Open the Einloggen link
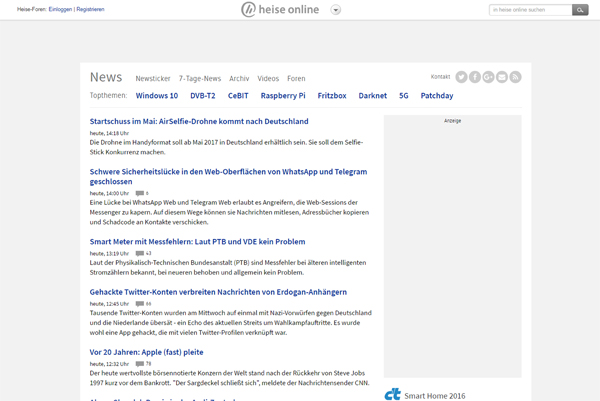The image size is (600, 401). click(x=60, y=9)
